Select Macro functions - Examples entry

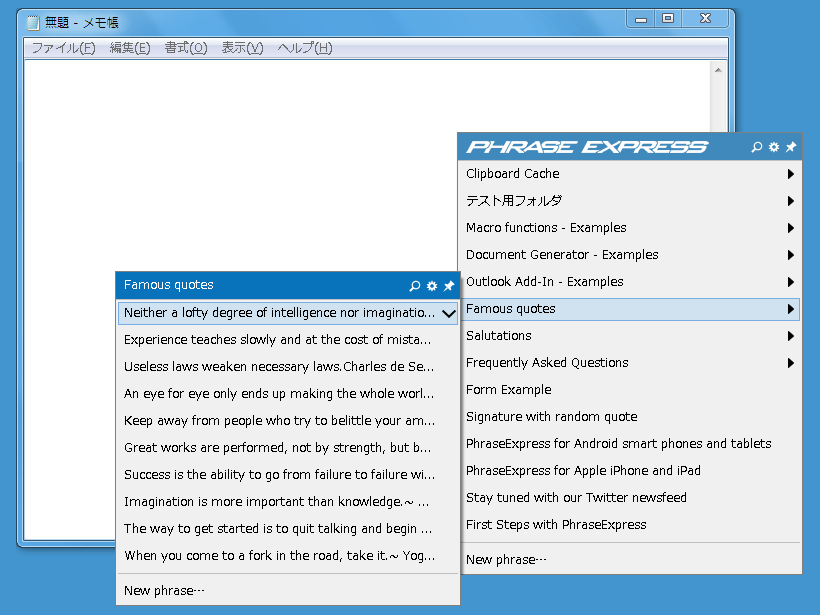click(x=630, y=228)
